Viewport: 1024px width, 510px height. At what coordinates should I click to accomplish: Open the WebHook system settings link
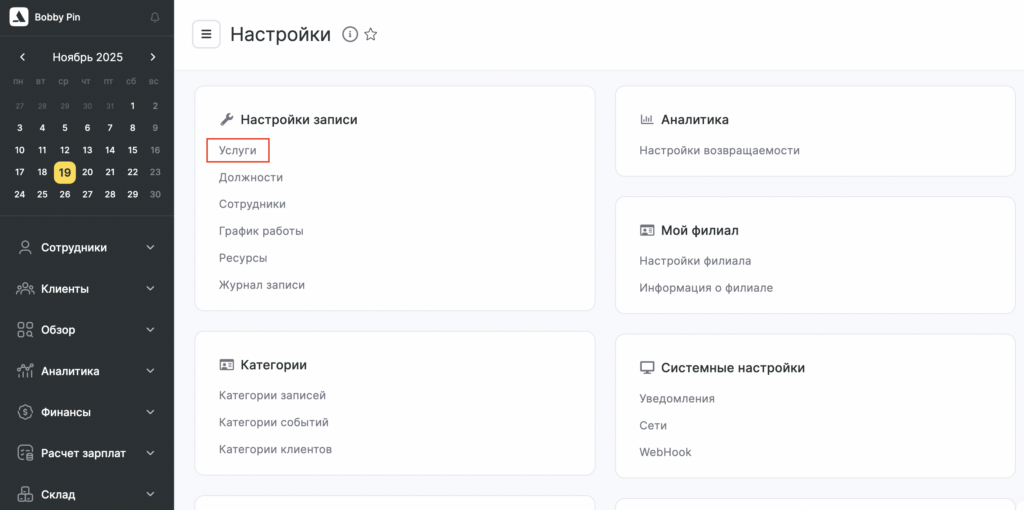pyautogui.click(x=665, y=452)
